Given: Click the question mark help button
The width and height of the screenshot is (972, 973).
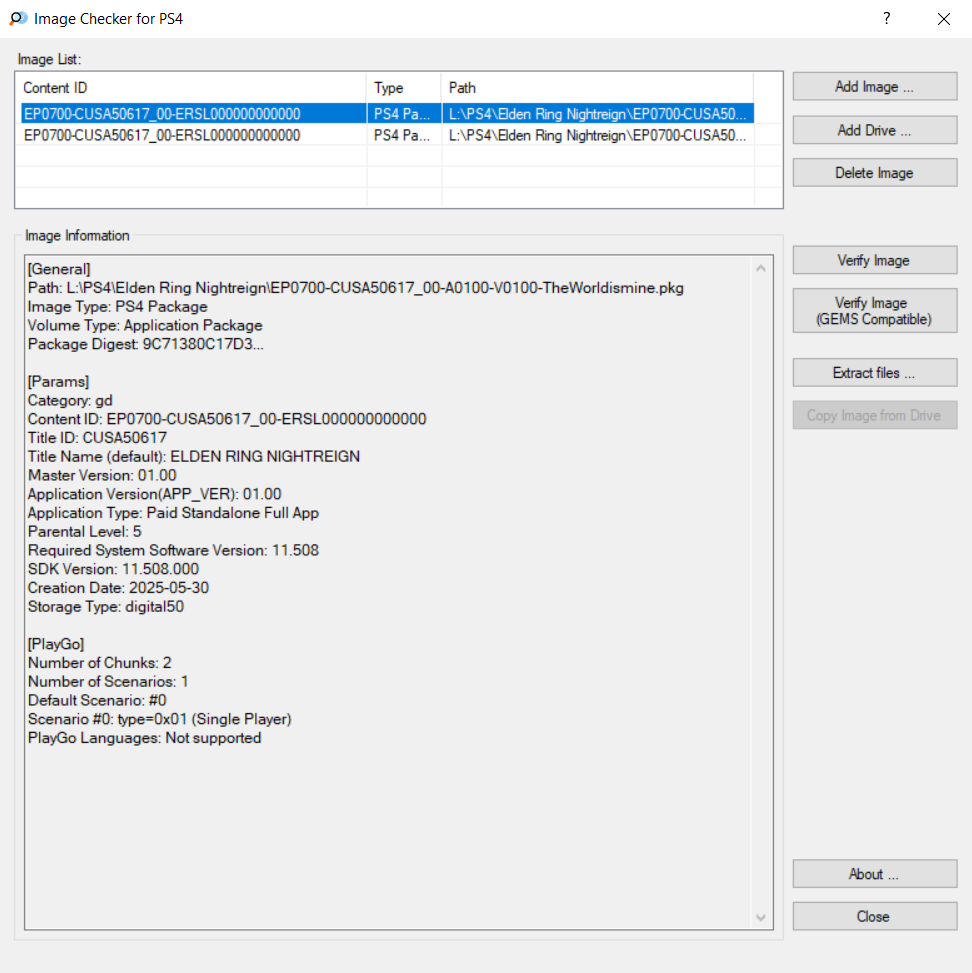Looking at the screenshot, I should (886, 18).
